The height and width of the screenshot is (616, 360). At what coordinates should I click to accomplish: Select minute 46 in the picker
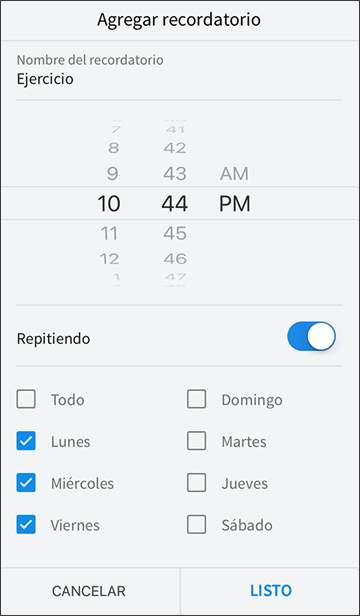[175, 258]
